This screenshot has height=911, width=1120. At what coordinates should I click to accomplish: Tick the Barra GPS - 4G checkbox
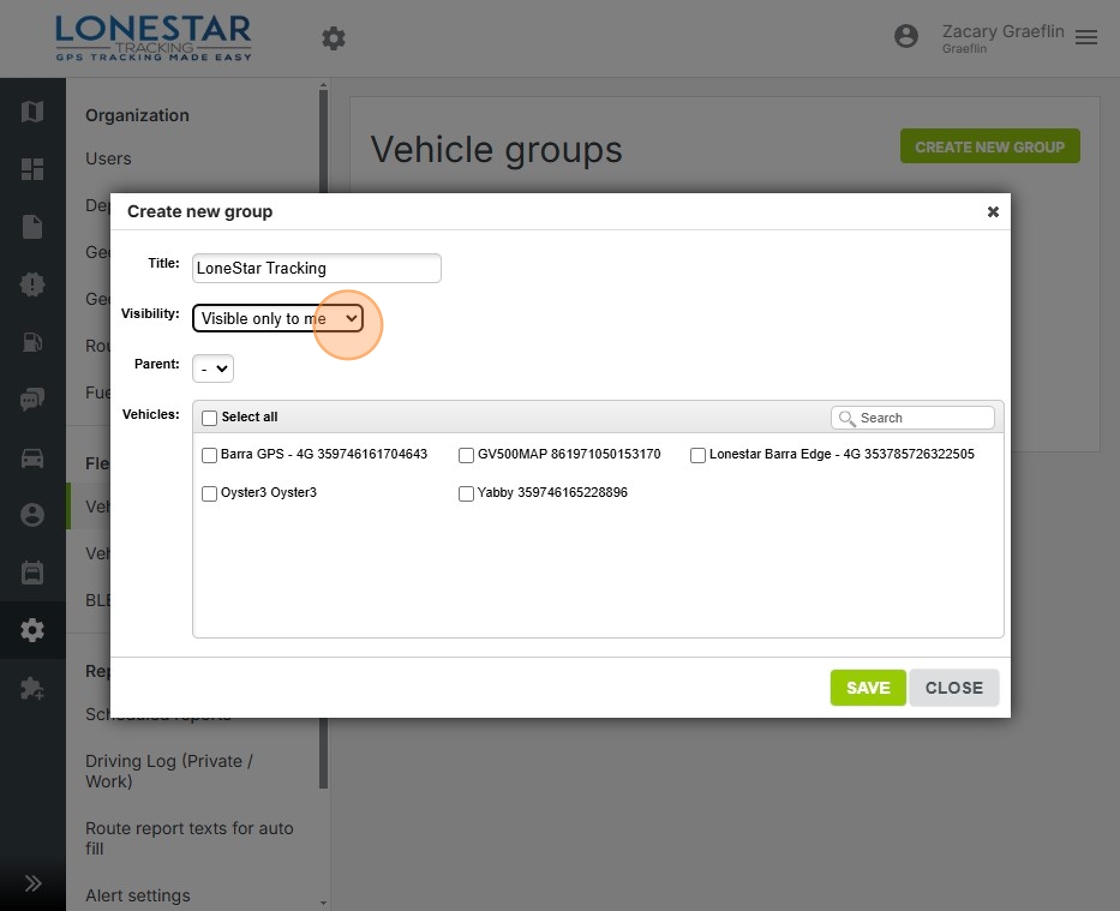click(210, 455)
